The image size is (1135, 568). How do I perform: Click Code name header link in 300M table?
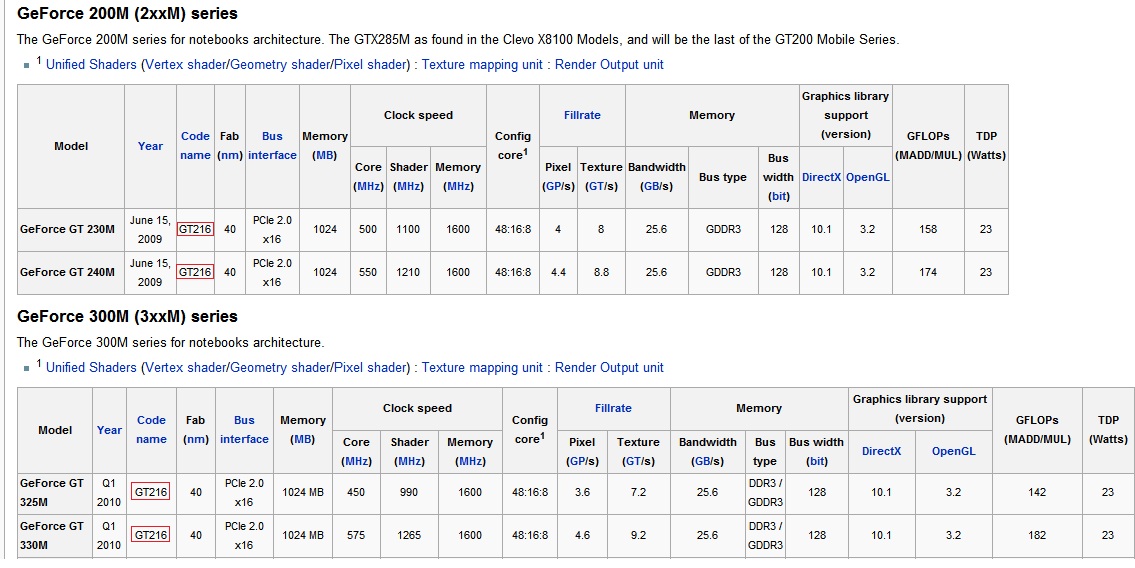tap(151, 430)
